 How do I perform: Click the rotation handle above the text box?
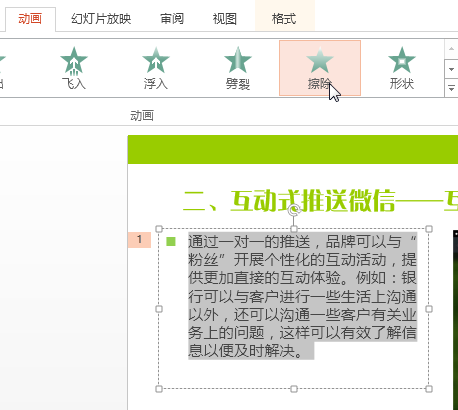(294, 210)
